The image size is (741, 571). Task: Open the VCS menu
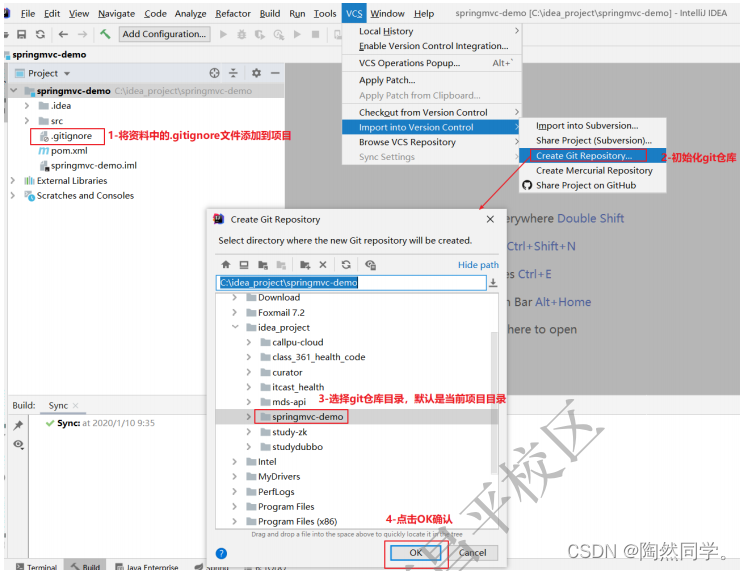coord(354,14)
